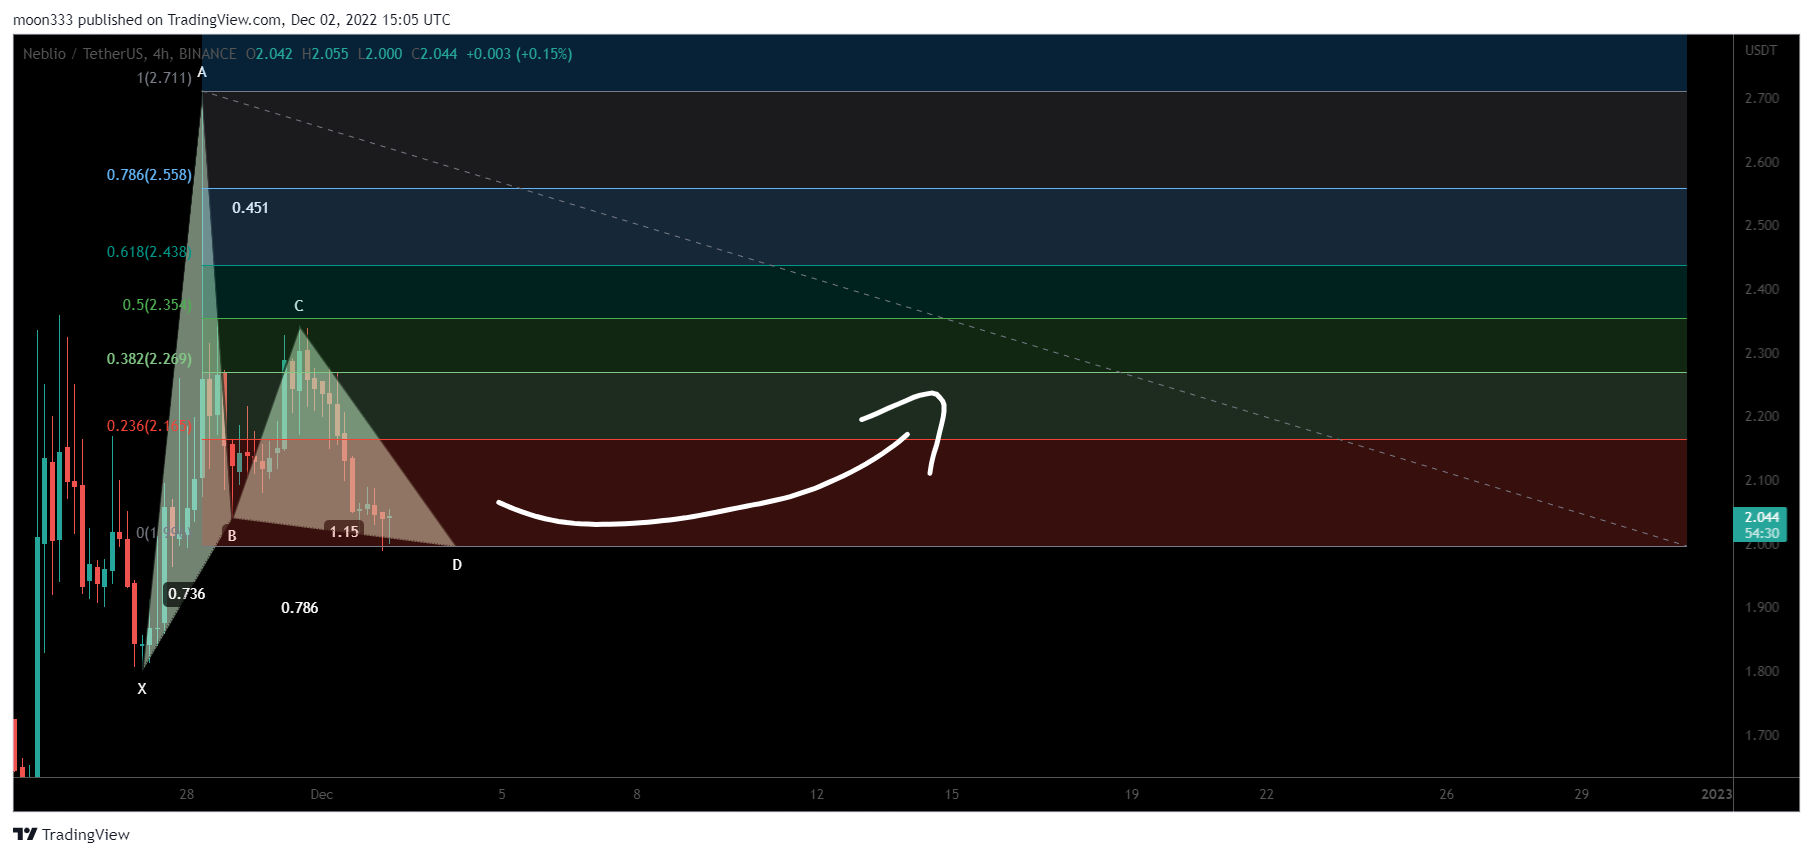1813x856 pixels.
Task: Select the 0.236(2.165) Fibonacci level label
Action: pos(149,426)
